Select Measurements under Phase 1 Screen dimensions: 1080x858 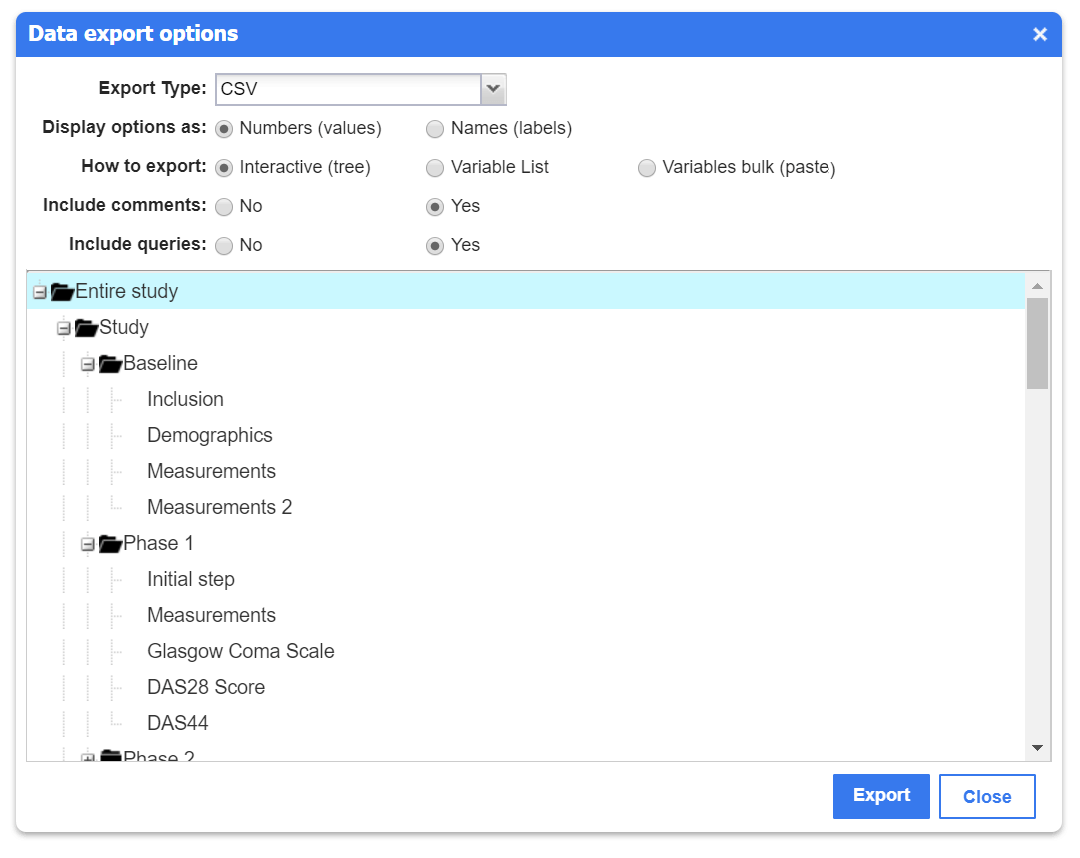coord(211,615)
